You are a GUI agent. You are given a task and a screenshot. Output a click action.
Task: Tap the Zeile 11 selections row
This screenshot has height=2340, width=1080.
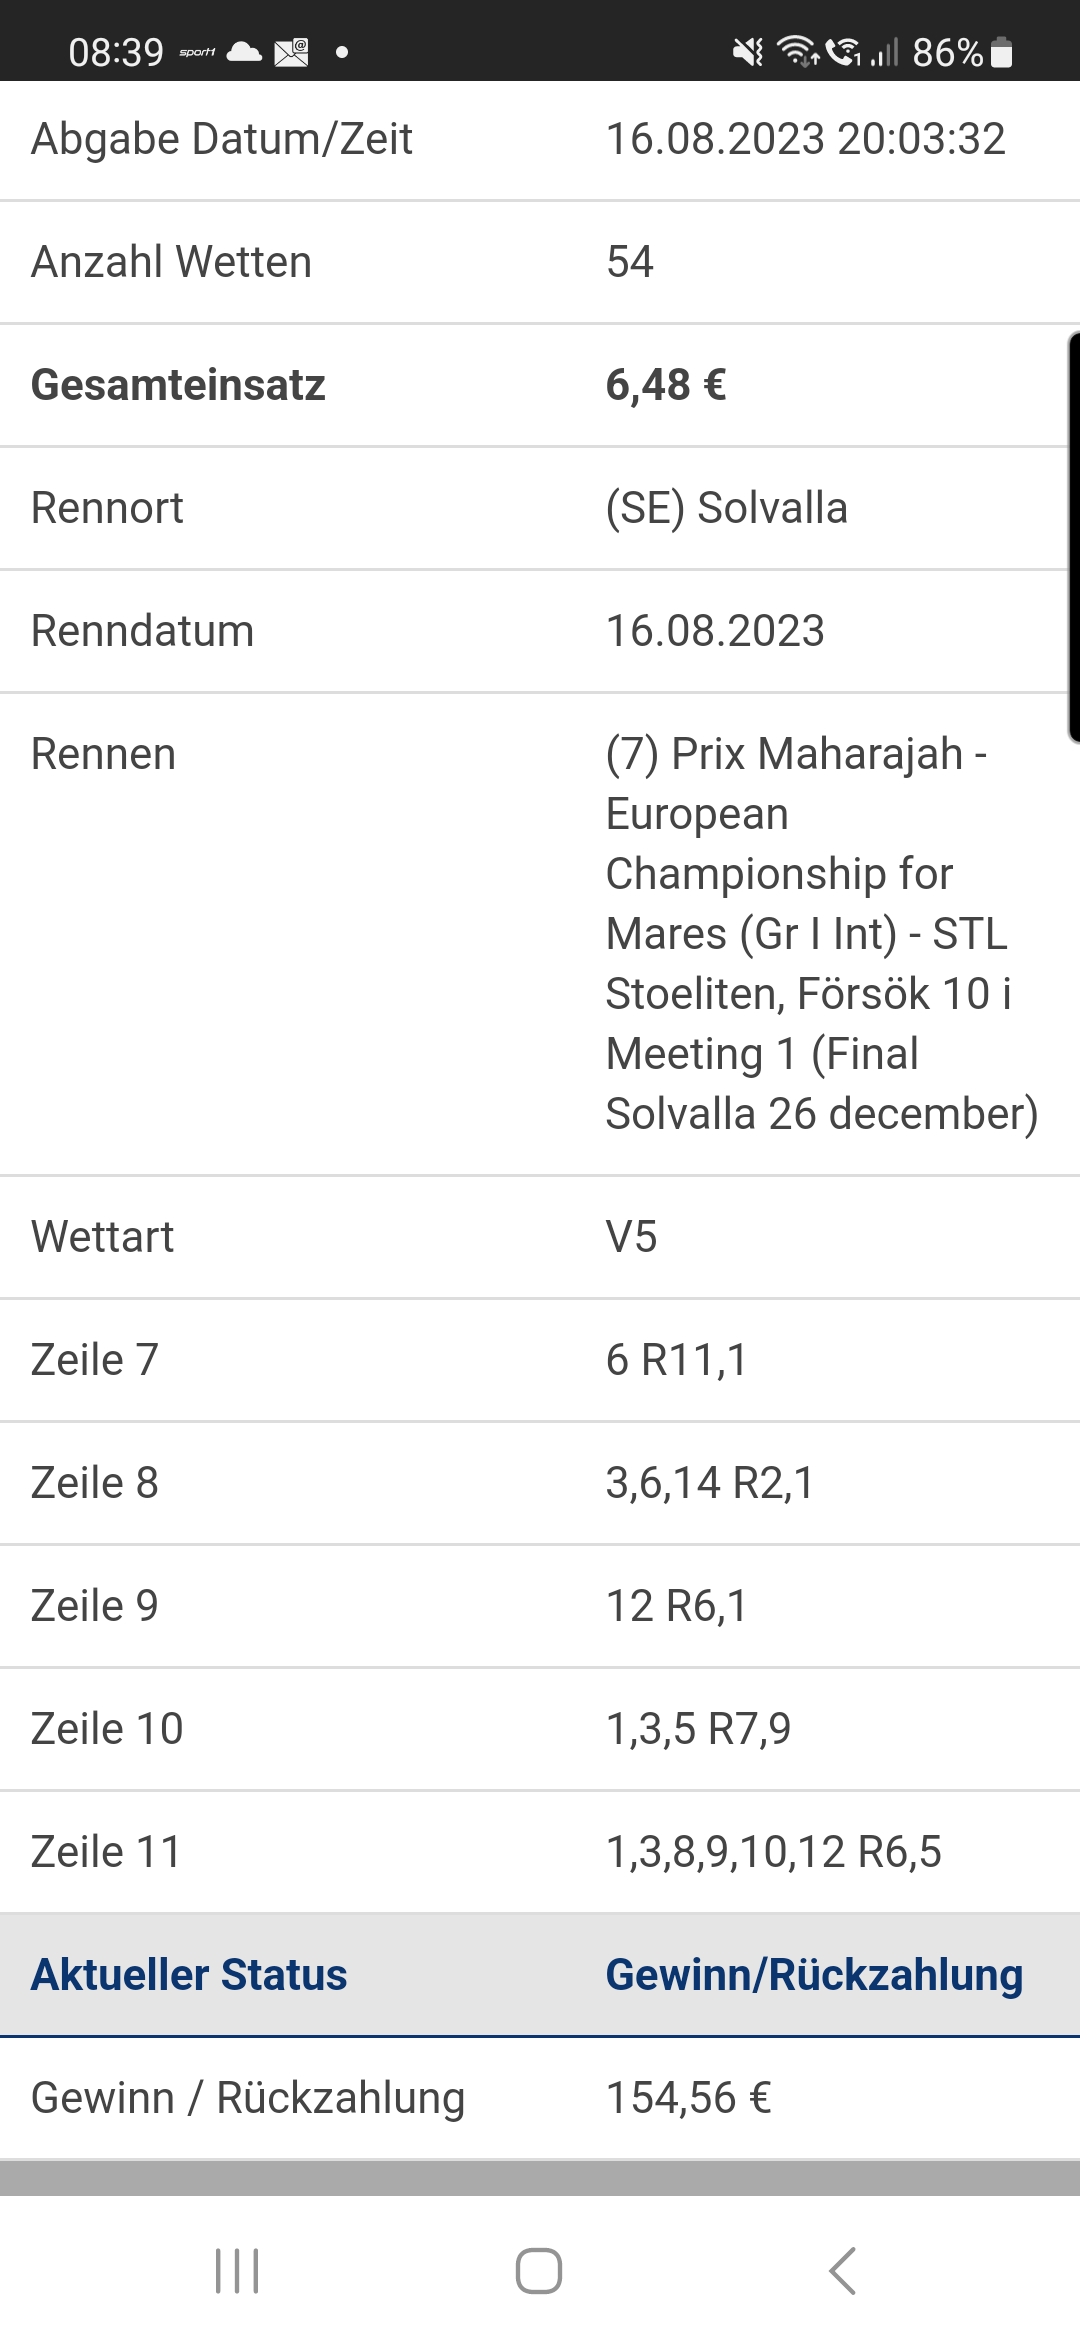pyautogui.click(x=540, y=1852)
